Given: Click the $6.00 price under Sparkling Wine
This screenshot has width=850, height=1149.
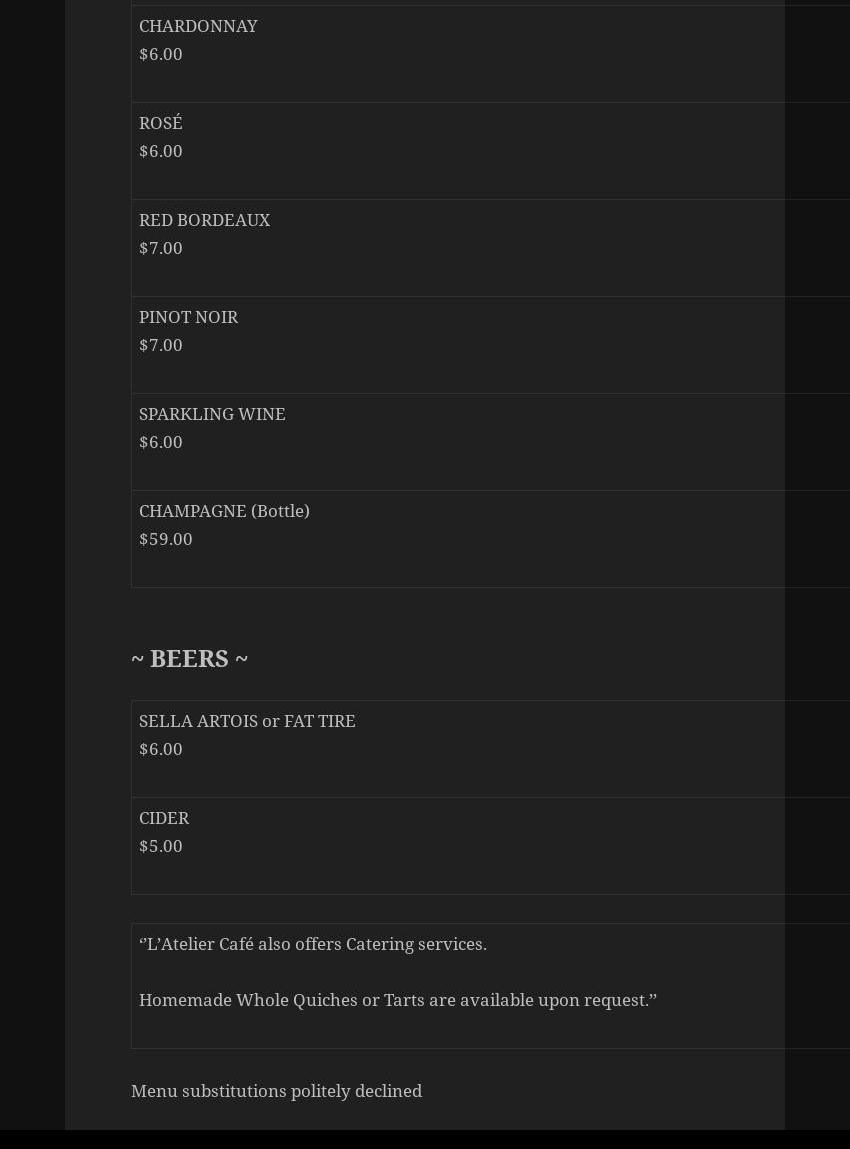Looking at the screenshot, I should tap(161, 443).
